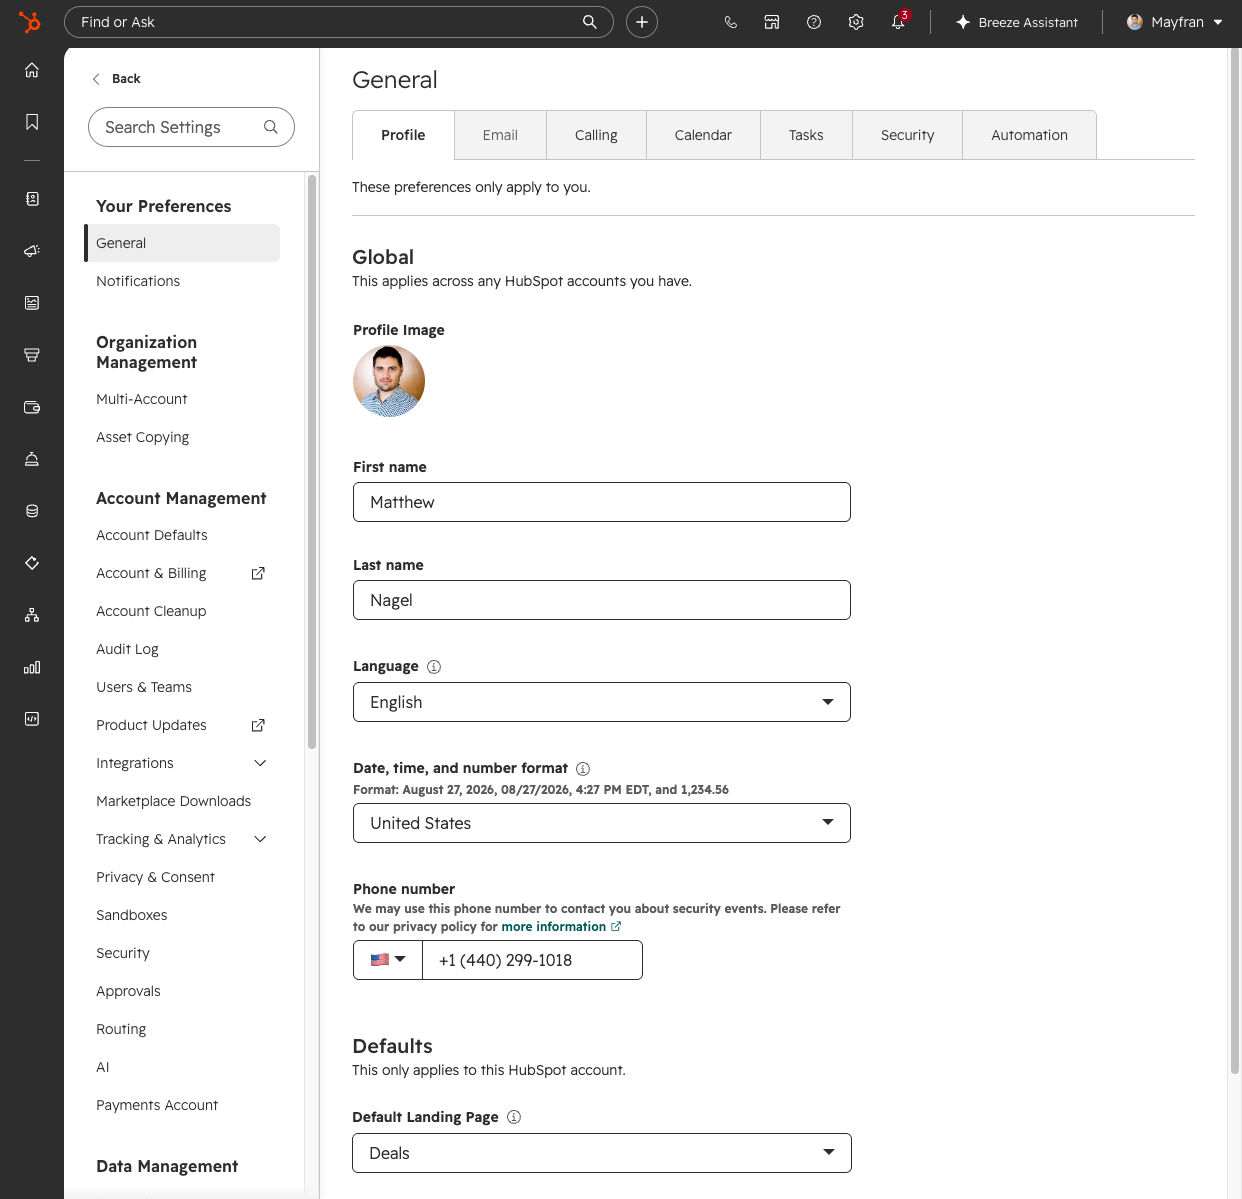
Task: Go Back from settings
Action: tap(116, 79)
